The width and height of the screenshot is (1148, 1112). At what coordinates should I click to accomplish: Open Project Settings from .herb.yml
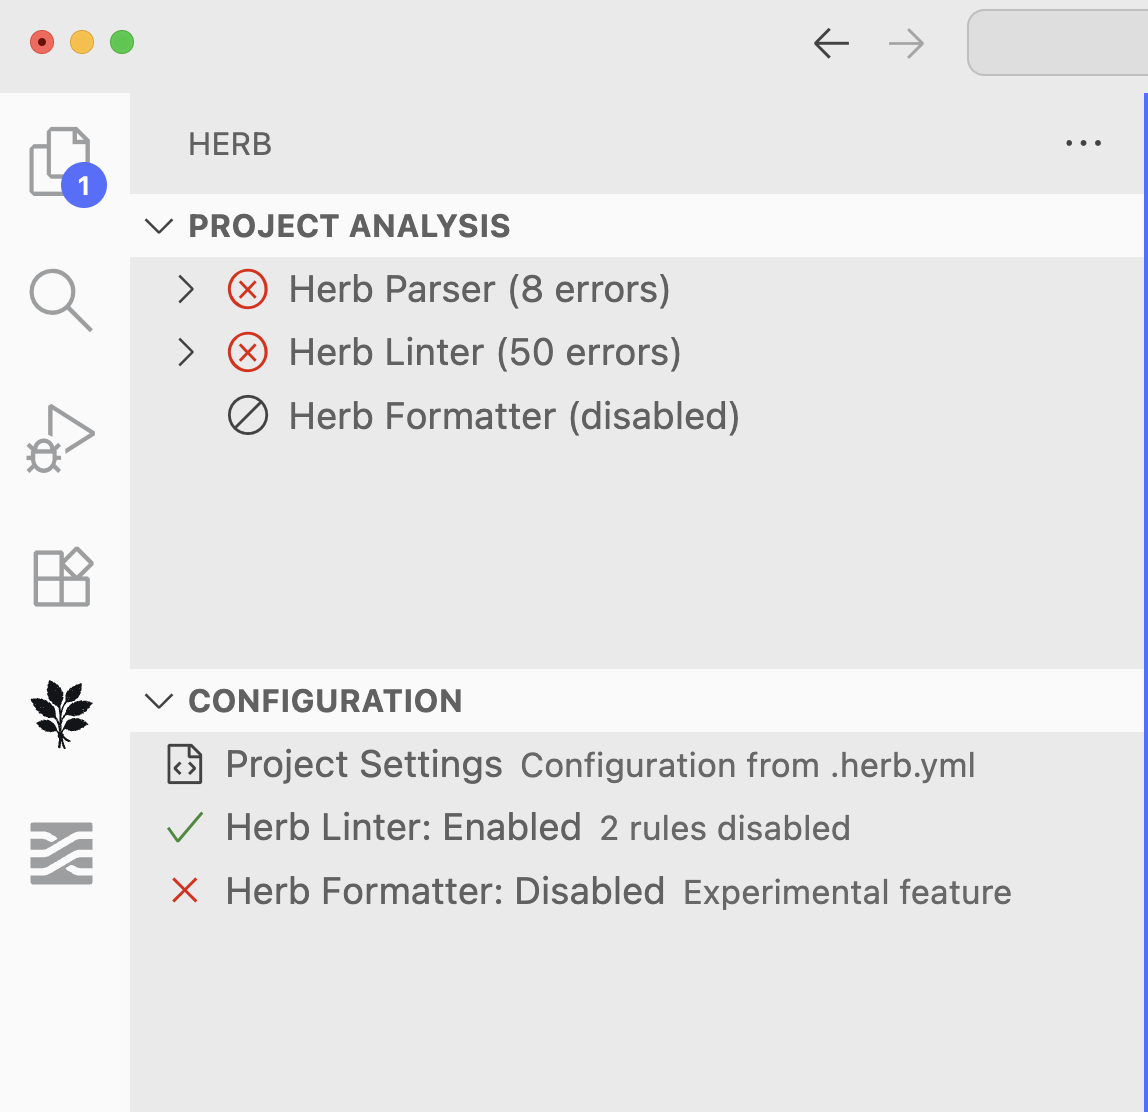[364, 764]
